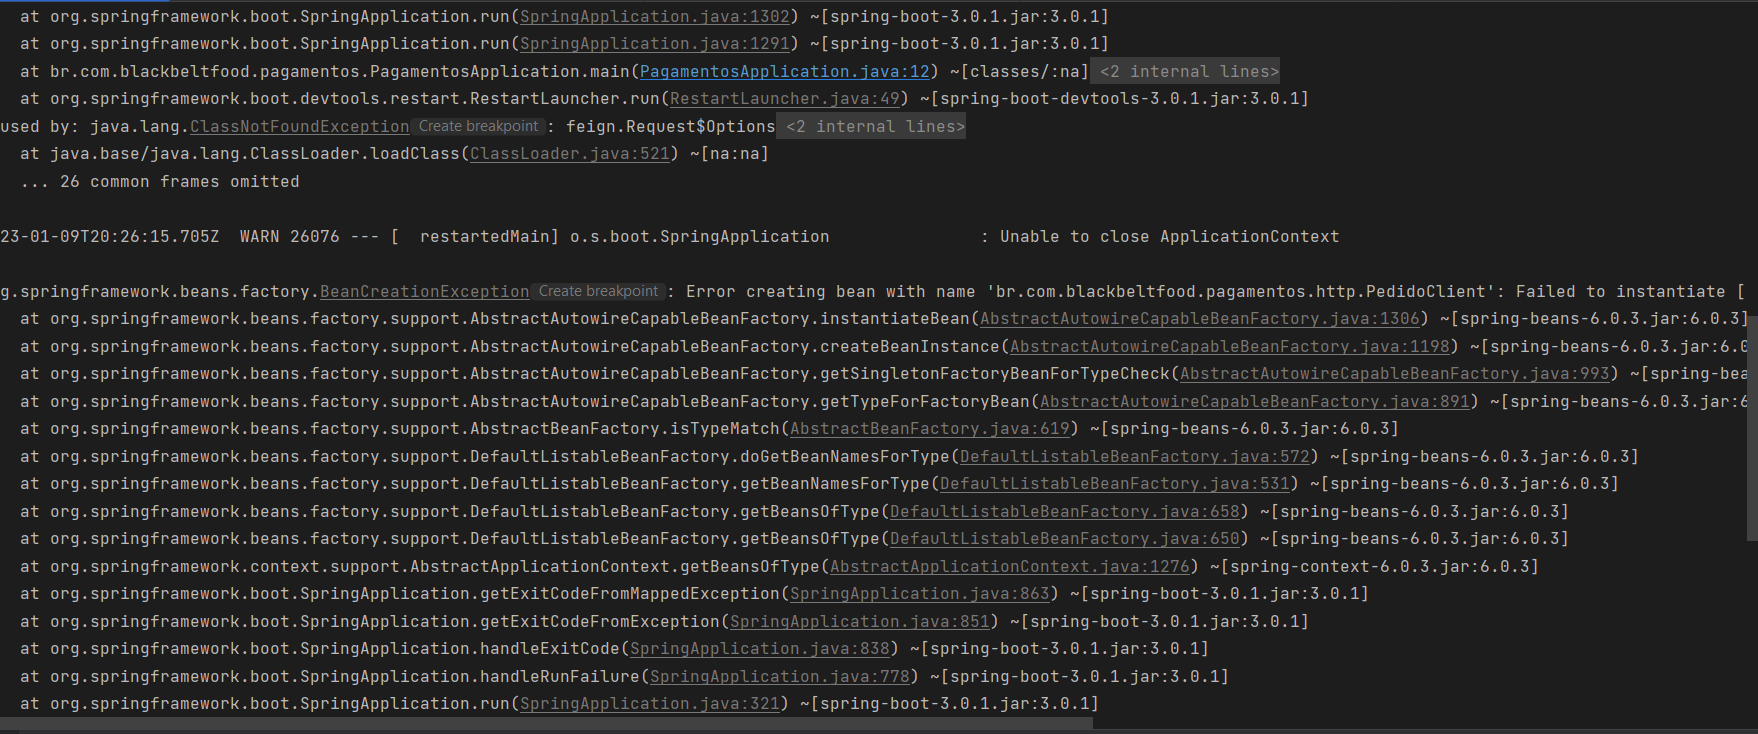Click the 'o.s.boot.SpringApplication' logger name
The image size is (1758, 734).
pos(699,237)
